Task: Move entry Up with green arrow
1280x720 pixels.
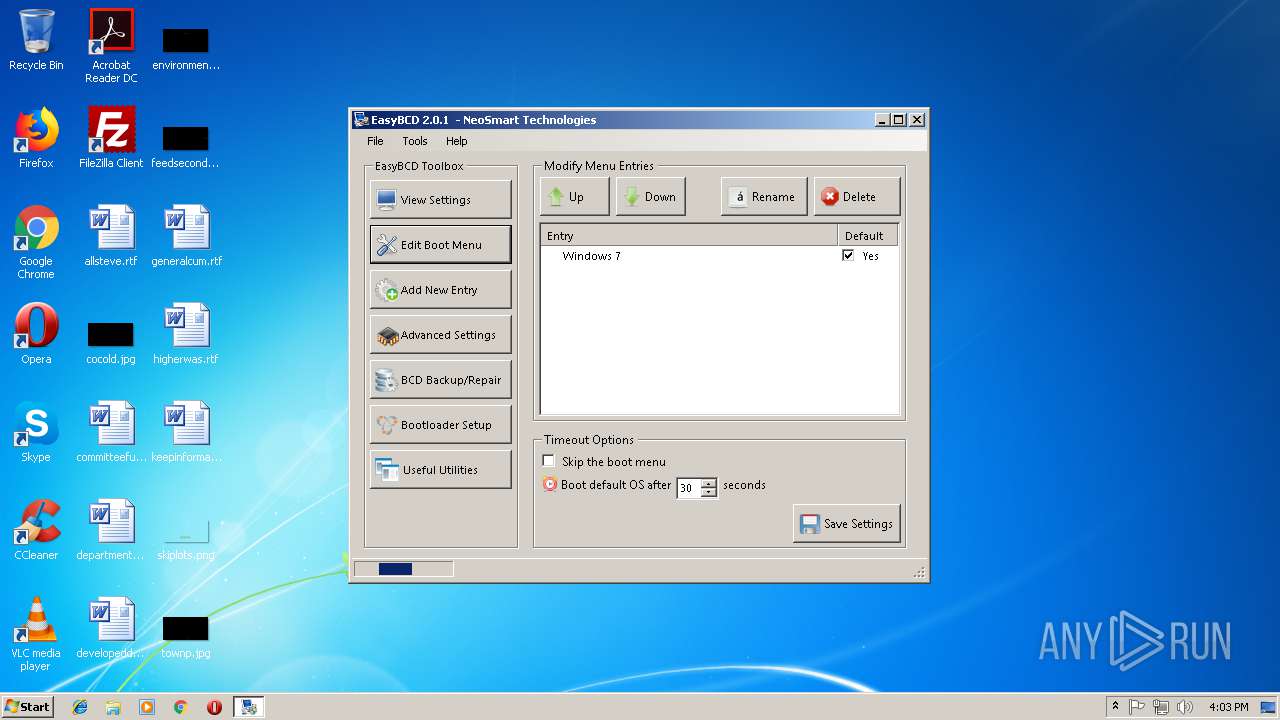Action: click(575, 197)
